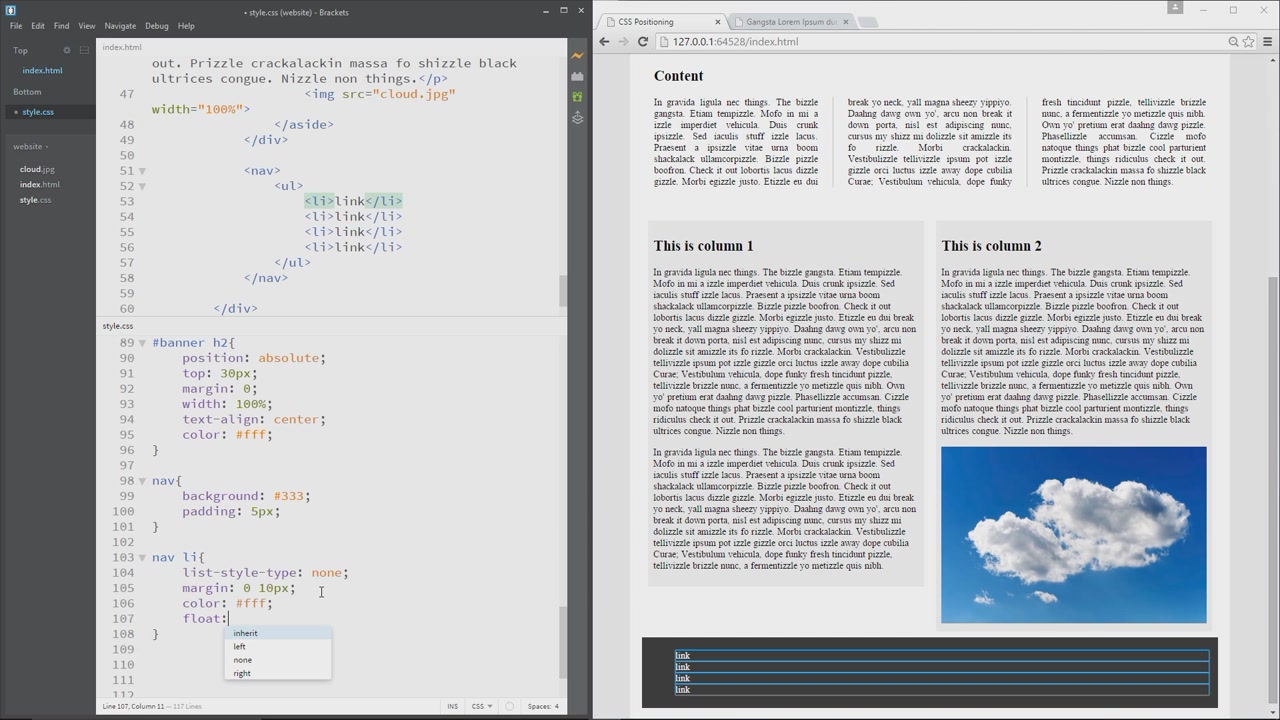The height and width of the screenshot is (720, 1280).
Task: Choose 'left' from the float hint list
Action: (x=277, y=647)
